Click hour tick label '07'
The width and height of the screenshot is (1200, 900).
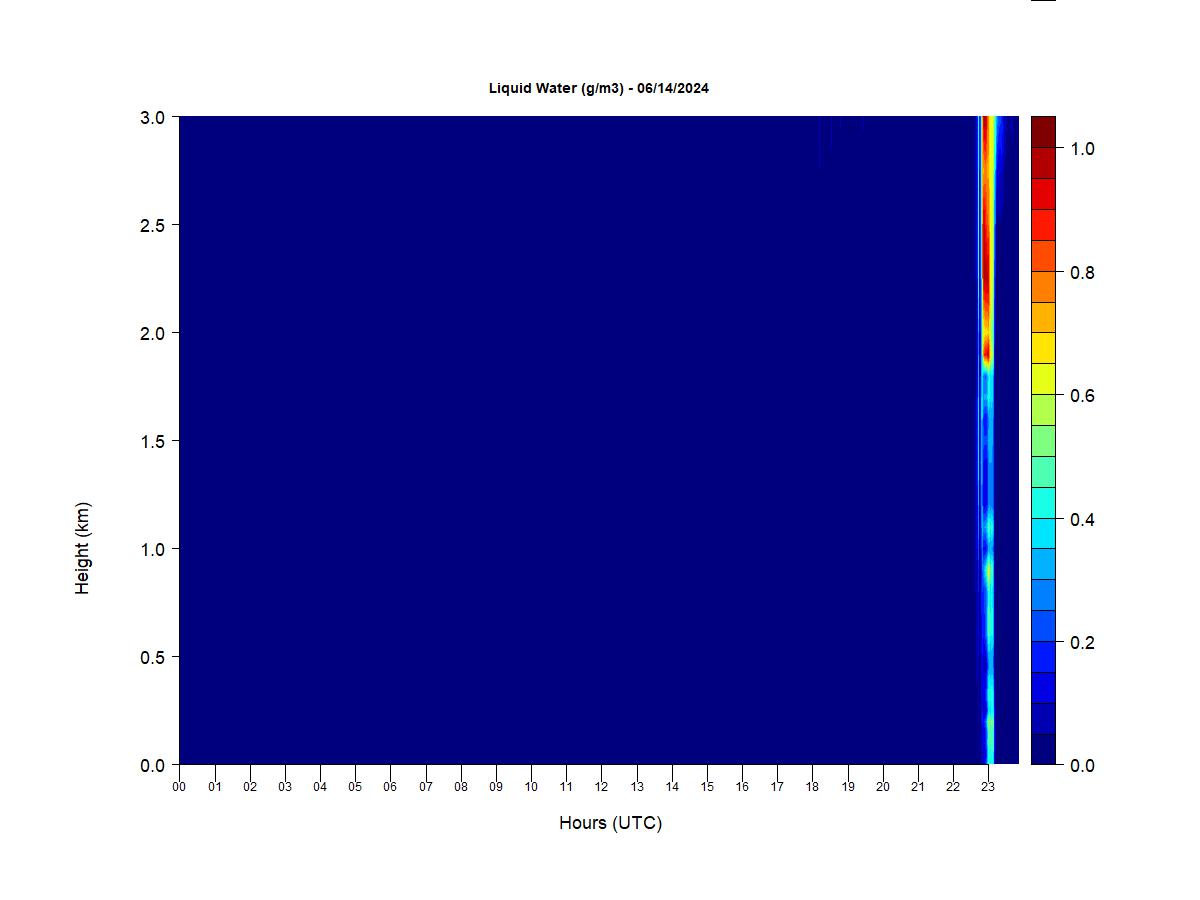425,786
